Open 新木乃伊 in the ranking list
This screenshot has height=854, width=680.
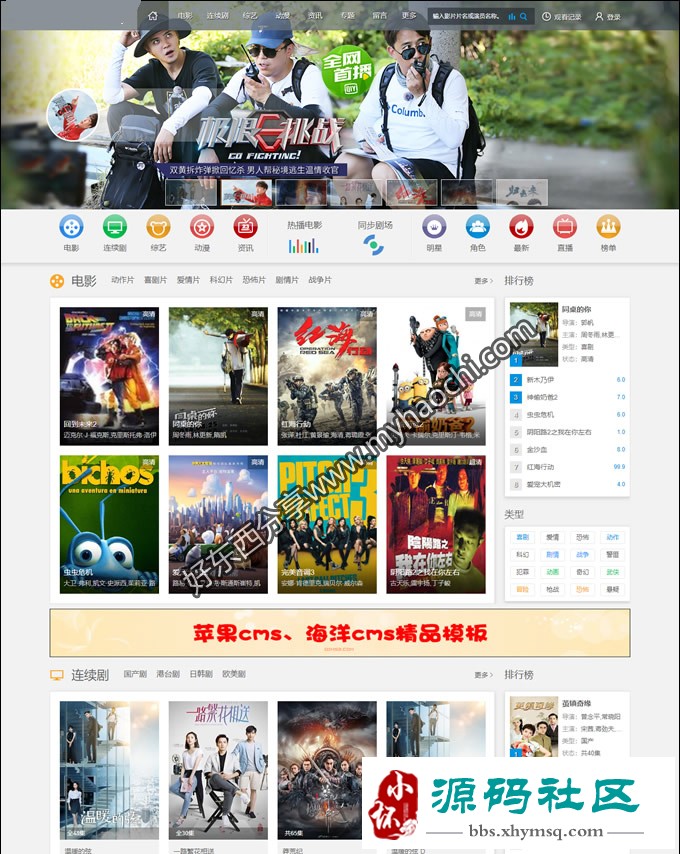540,380
